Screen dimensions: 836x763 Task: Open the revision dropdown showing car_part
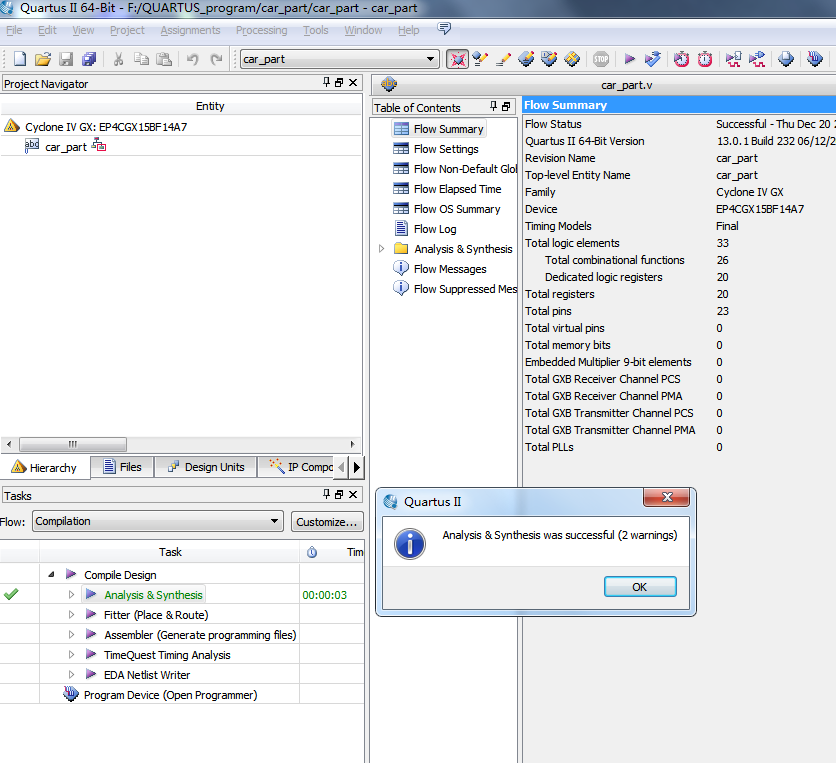[x=339, y=60]
